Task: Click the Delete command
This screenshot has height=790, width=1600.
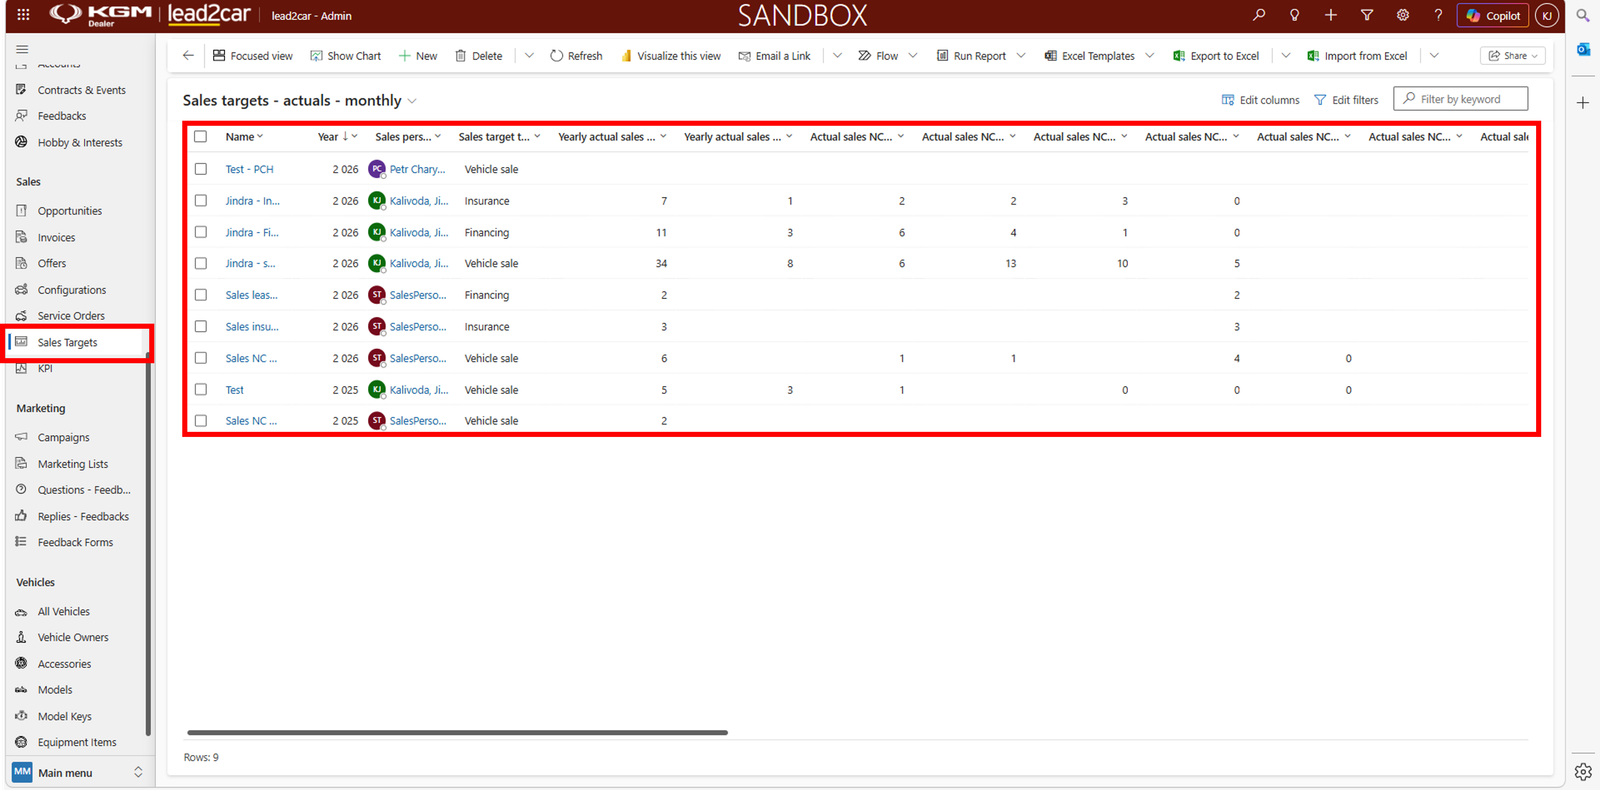Action: point(479,56)
